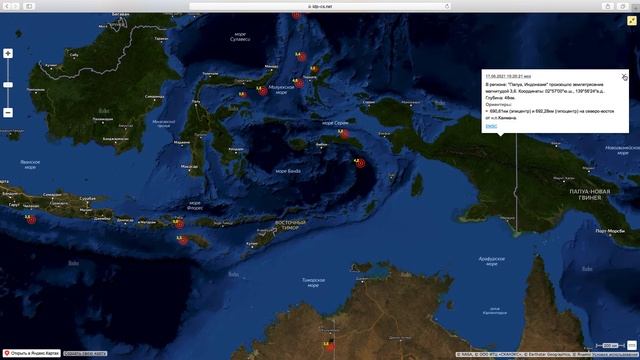Click the map zoom slider handle
The image size is (640, 360).
click(x=8, y=85)
